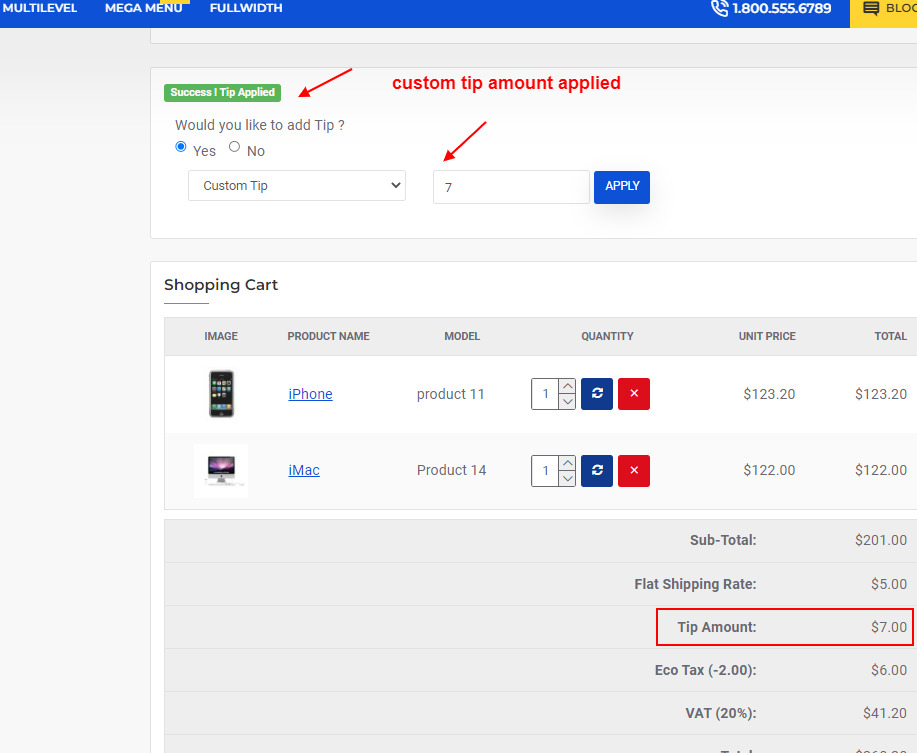917x753 pixels.
Task: Navigate to the FULLWIDTH page
Action: pyautogui.click(x=246, y=7)
